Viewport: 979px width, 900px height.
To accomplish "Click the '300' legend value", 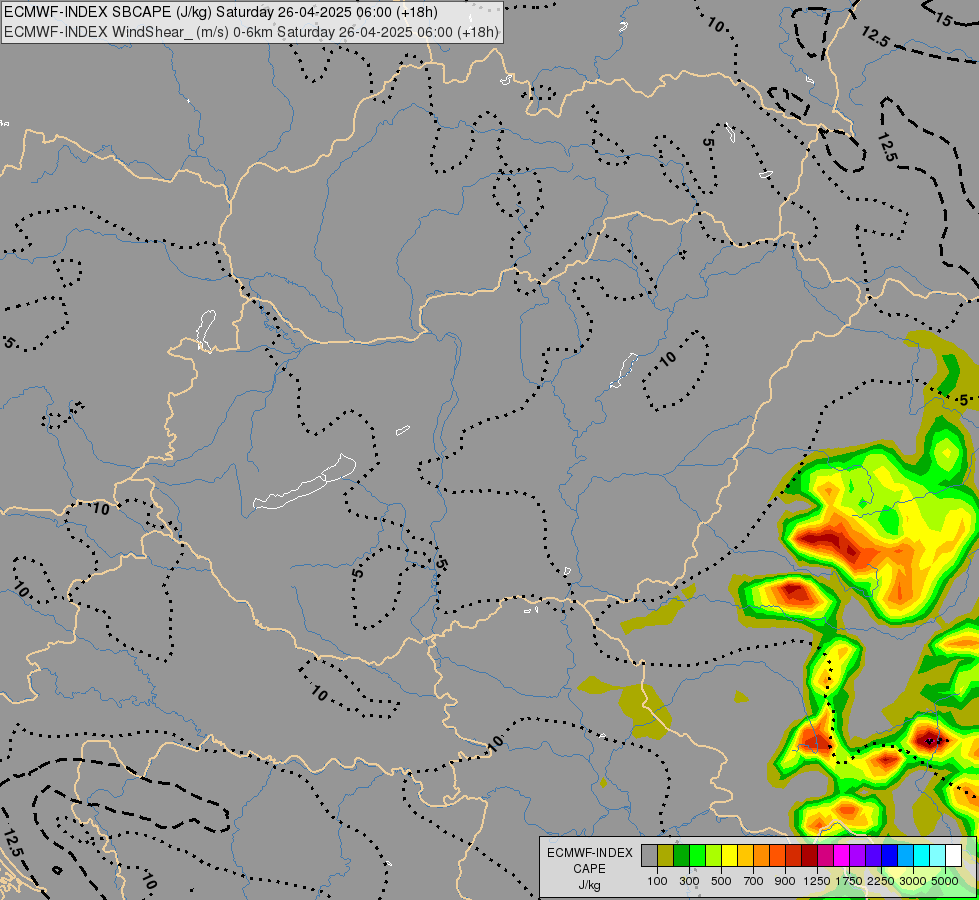I will tap(689, 881).
